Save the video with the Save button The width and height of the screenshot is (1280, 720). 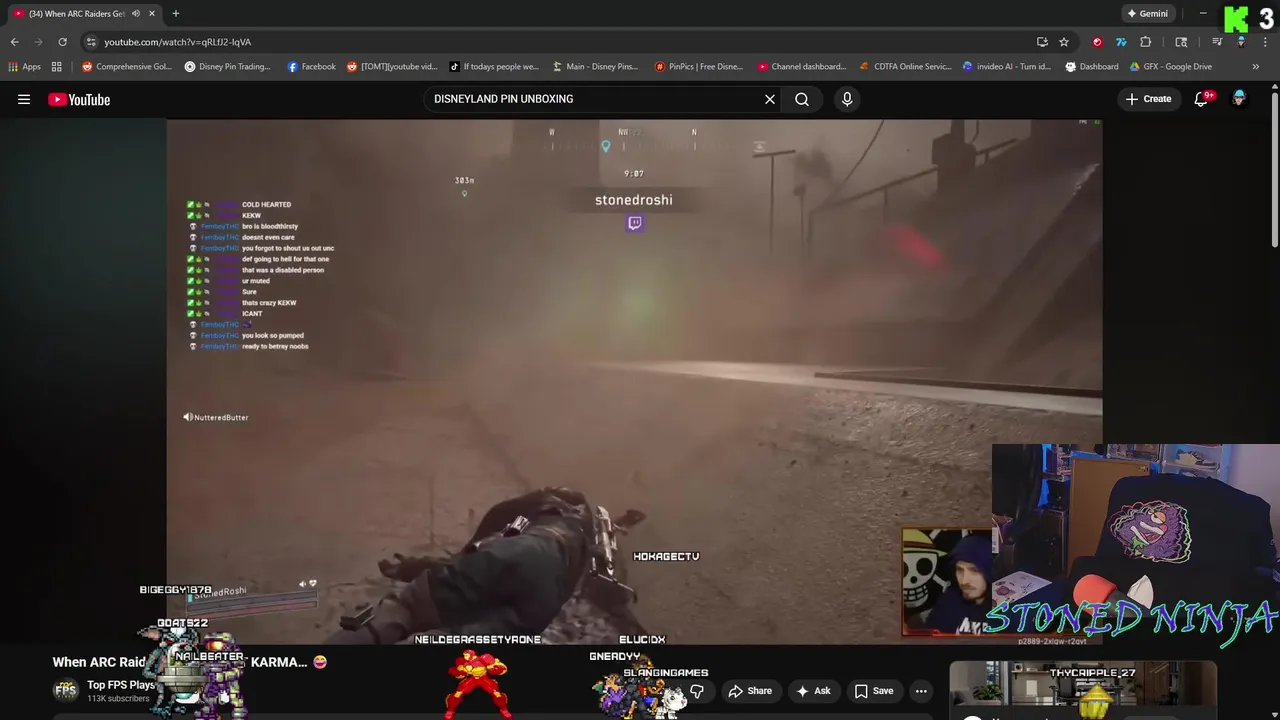(873, 691)
